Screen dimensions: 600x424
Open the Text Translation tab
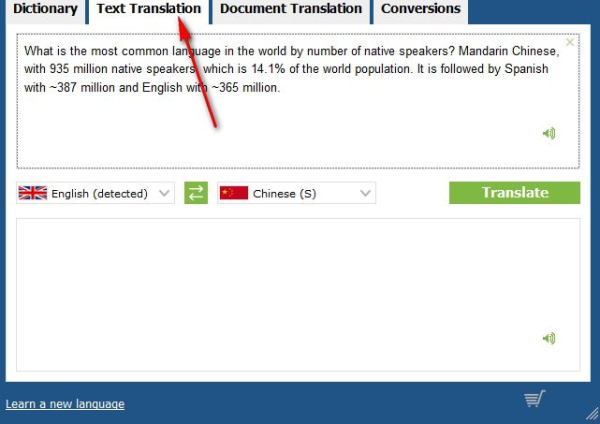click(148, 9)
